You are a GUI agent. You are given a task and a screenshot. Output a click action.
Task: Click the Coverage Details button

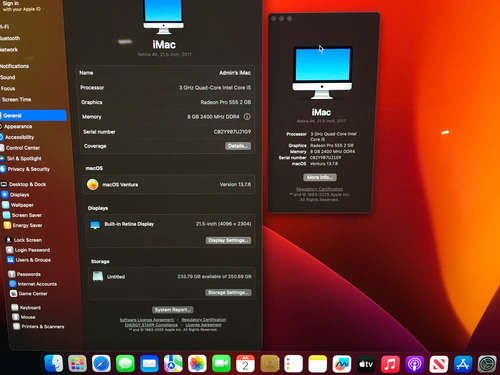pos(238,146)
